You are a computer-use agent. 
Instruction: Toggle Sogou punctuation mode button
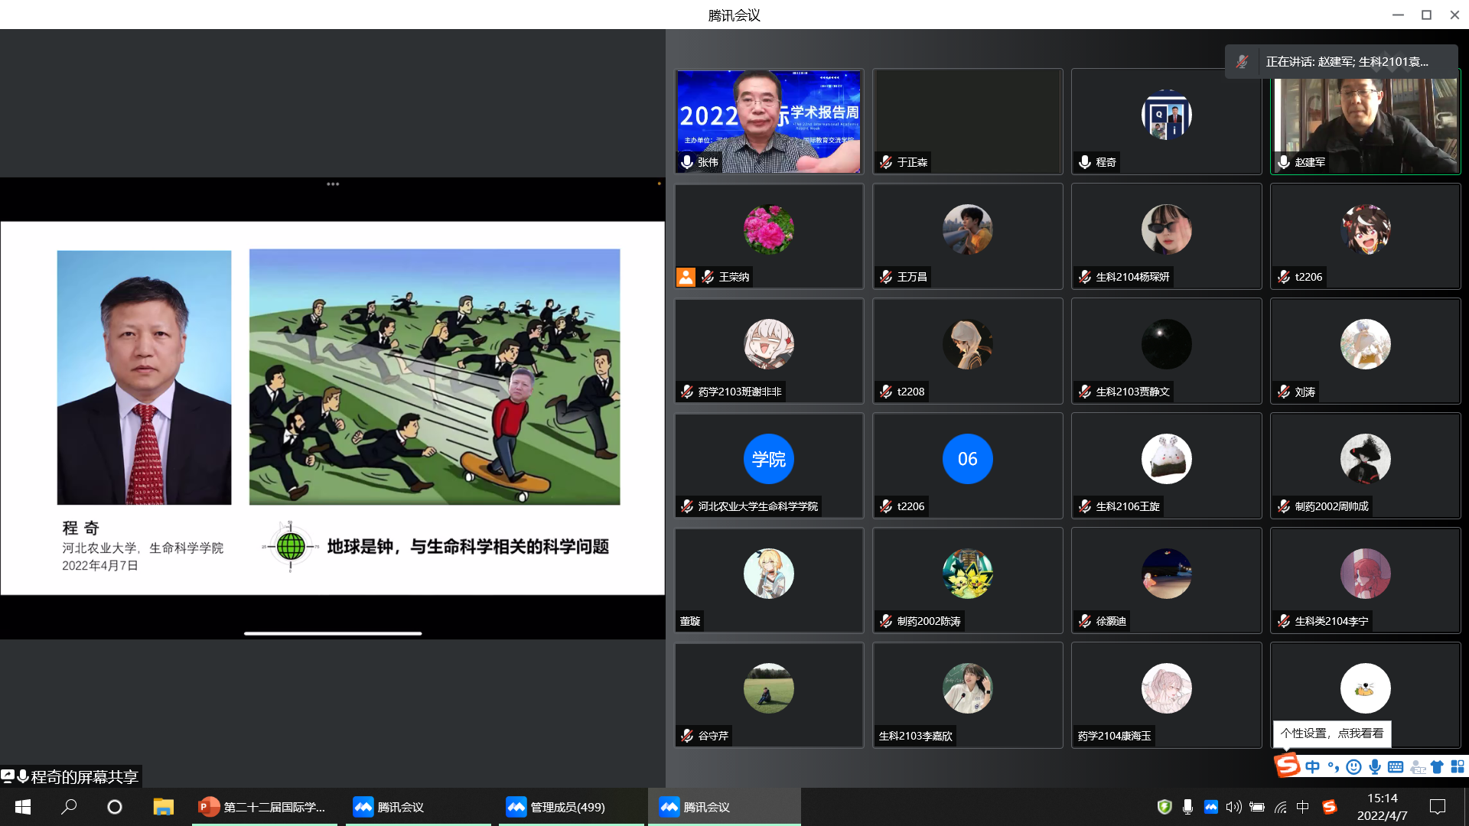pos(1333,767)
